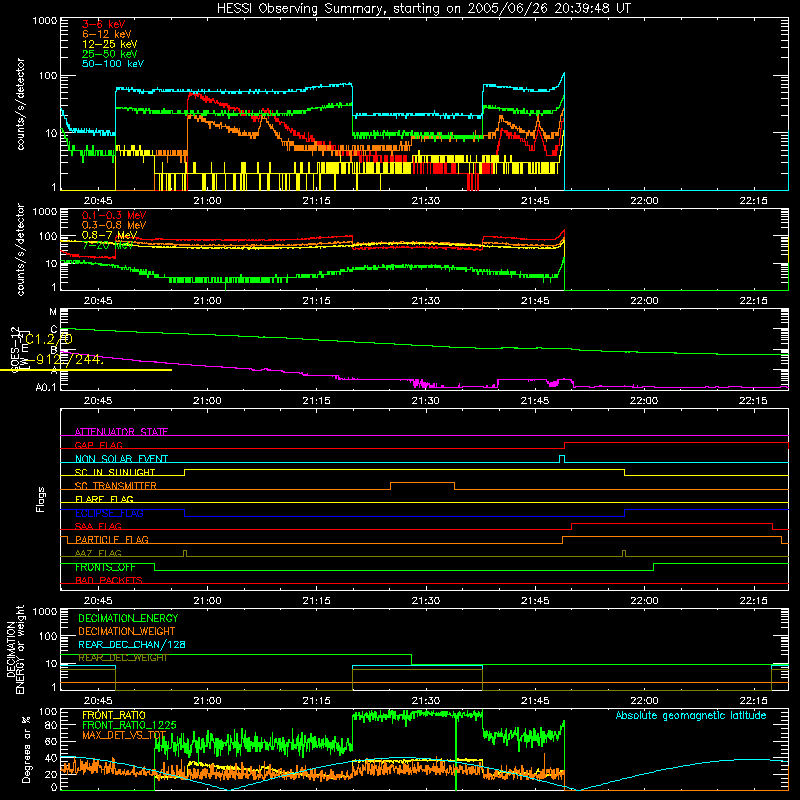Screen dimensions: 800x800
Task: Select the 3-6 keV legend label
Action: 103,24
